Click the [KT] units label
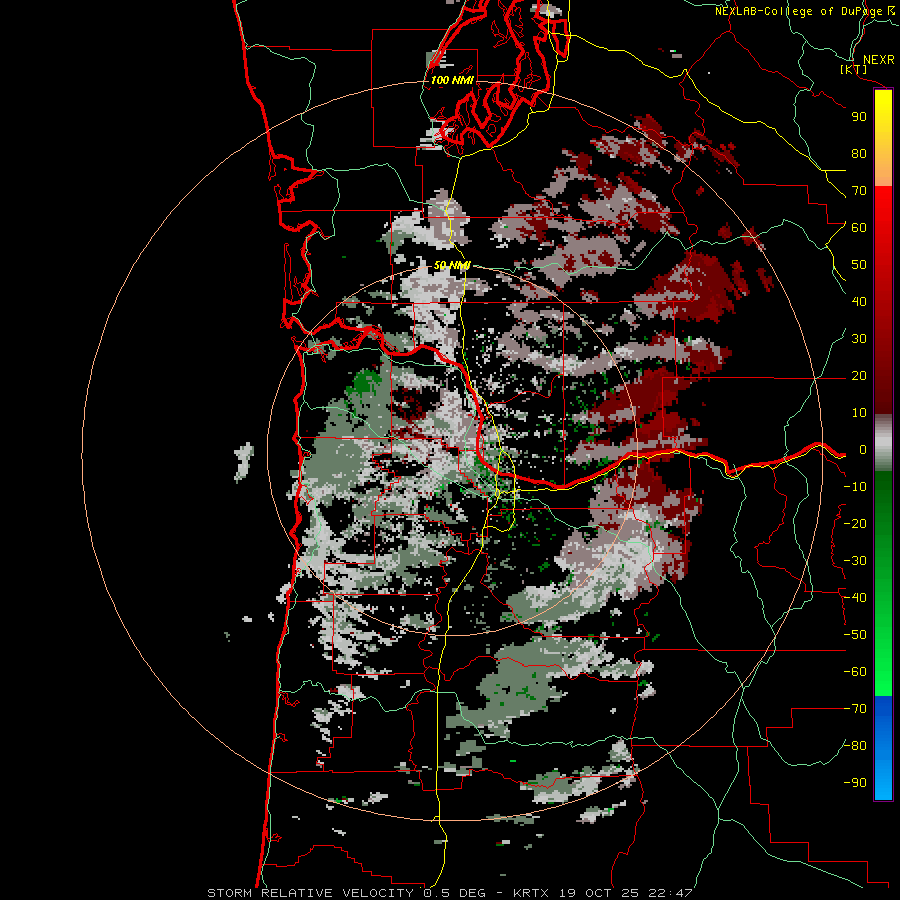The height and width of the screenshot is (900, 900). [x=853, y=70]
